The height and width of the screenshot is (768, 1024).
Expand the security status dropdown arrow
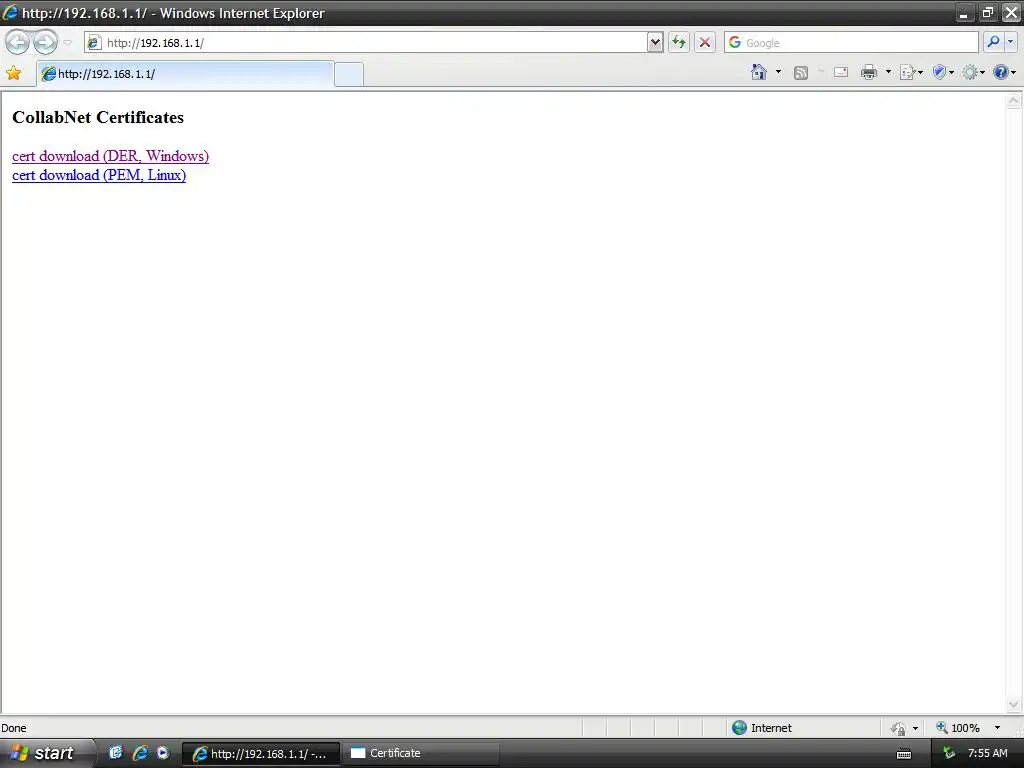[x=915, y=728]
